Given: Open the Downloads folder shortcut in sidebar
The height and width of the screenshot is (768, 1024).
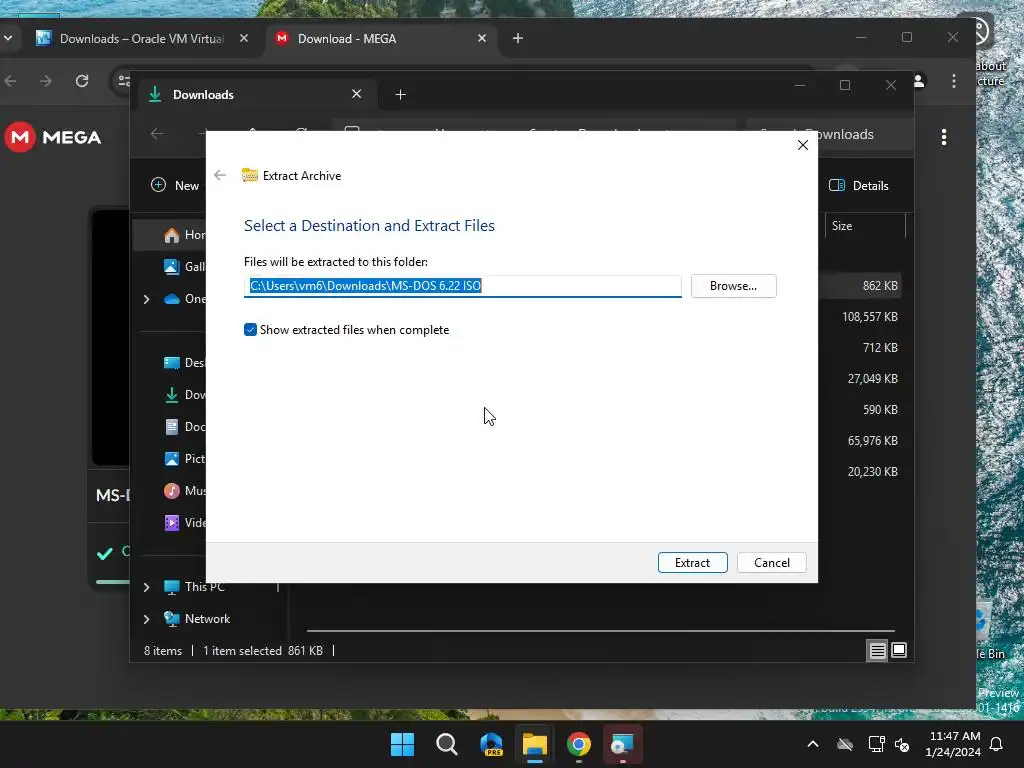Looking at the screenshot, I should pos(185,394).
